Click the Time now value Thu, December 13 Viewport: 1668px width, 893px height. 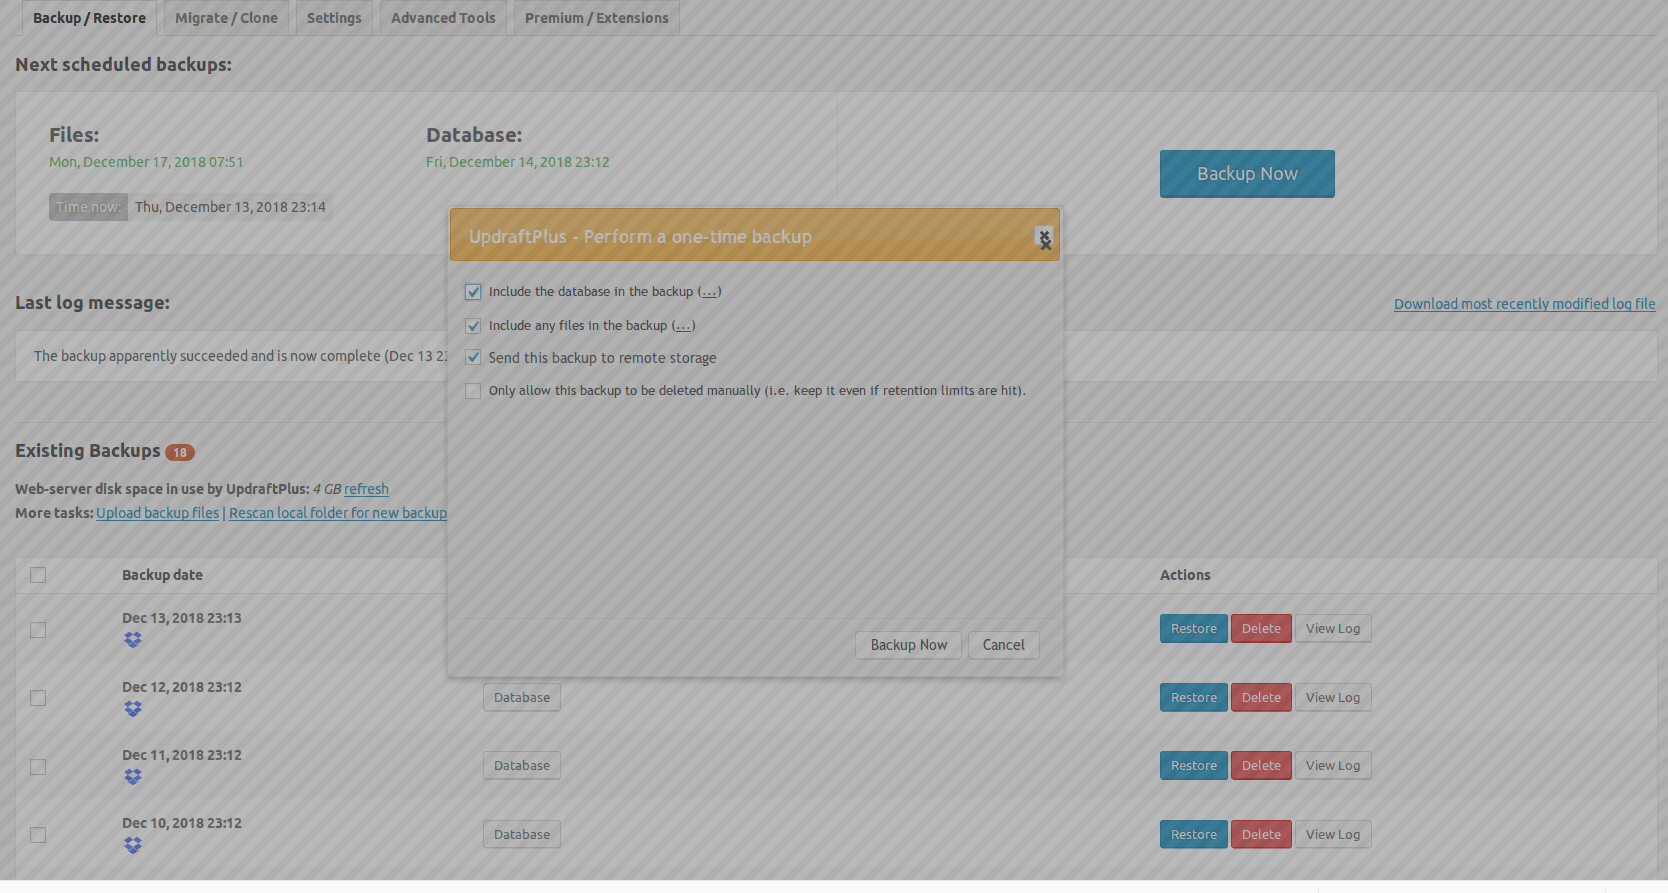(230, 207)
